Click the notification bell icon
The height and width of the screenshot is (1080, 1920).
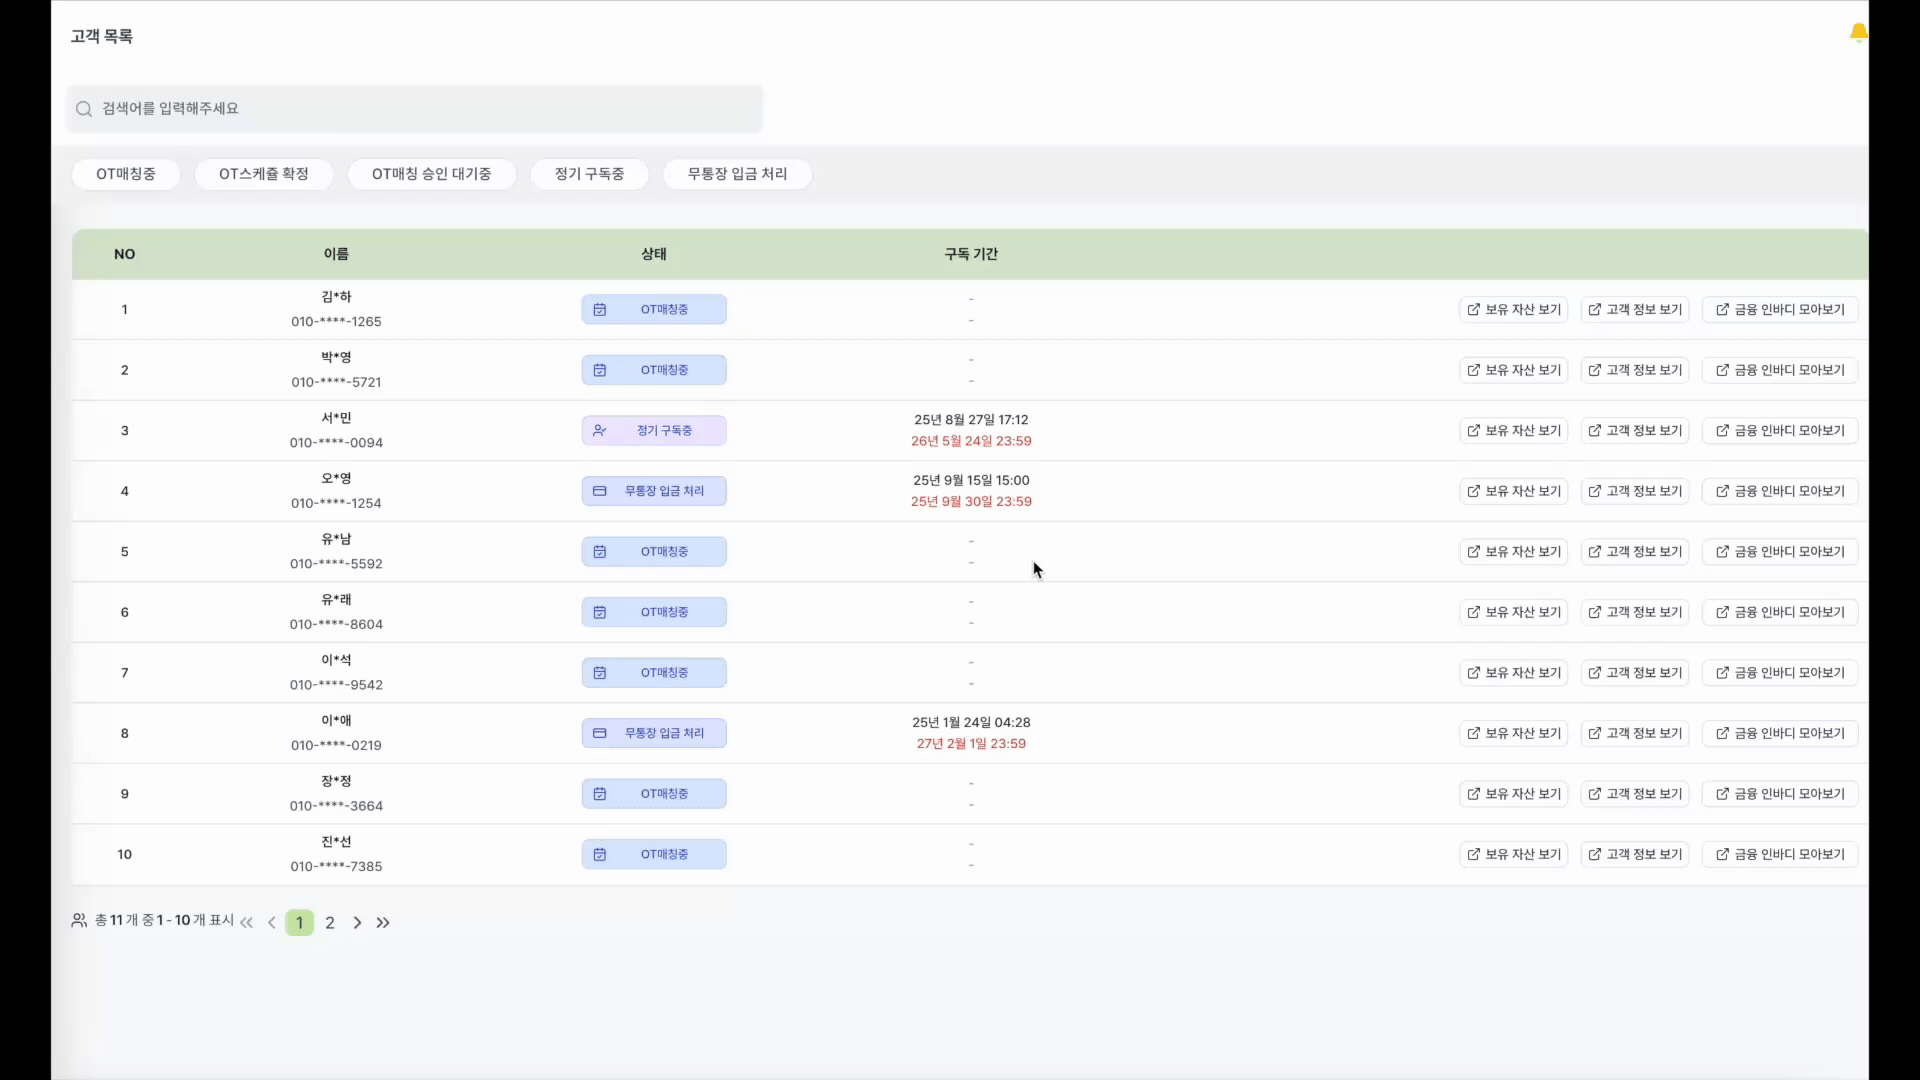tap(1858, 33)
